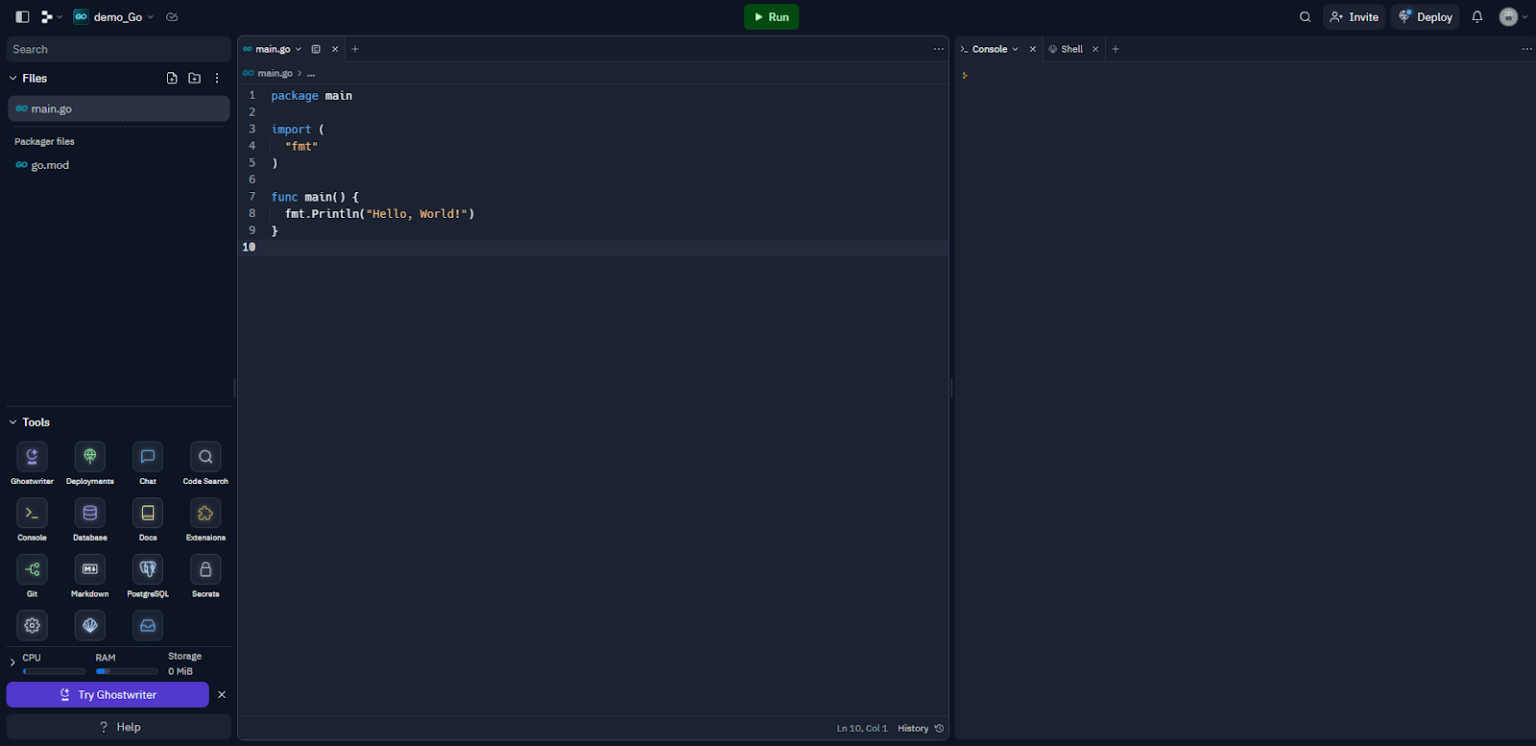The height and width of the screenshot is (746, 1536).
Task: Toggle the left sidebar panel
Action: tap(22, 17)
